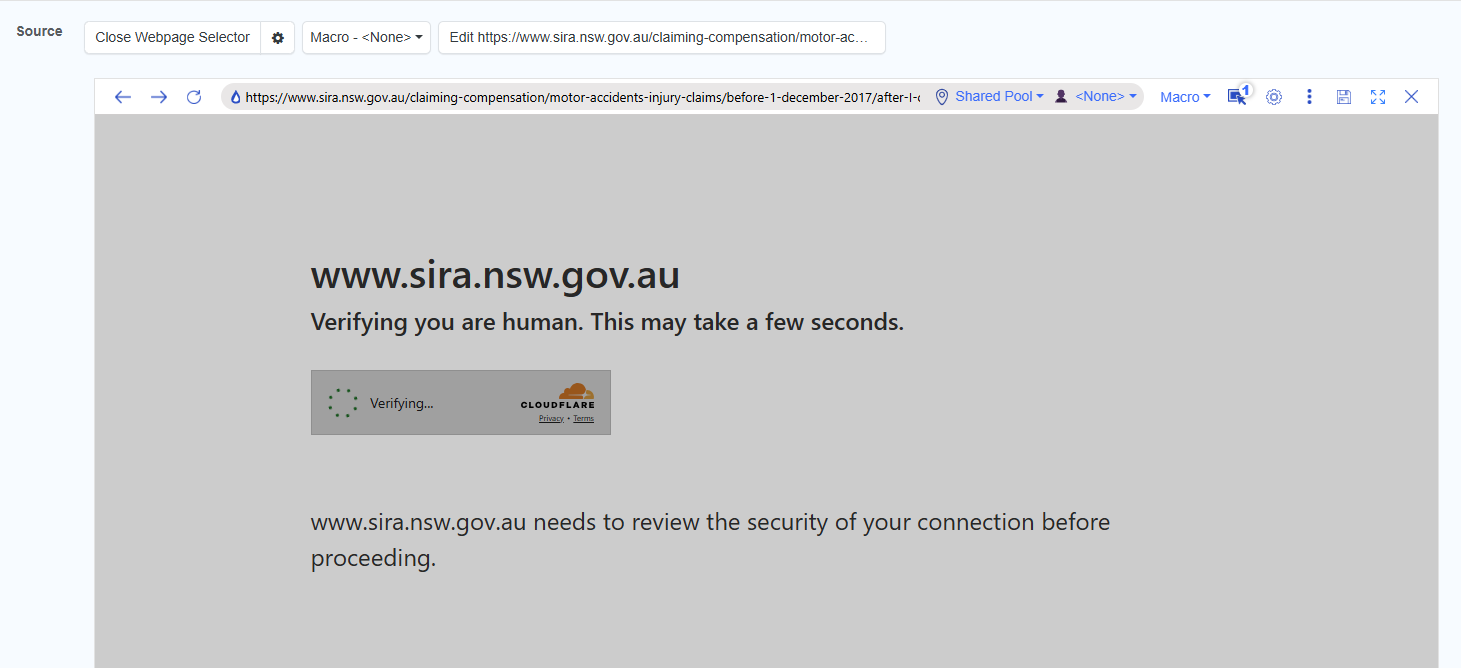
Task: Open the element selector icon with badge 1
Action: tap(1238, 96)
